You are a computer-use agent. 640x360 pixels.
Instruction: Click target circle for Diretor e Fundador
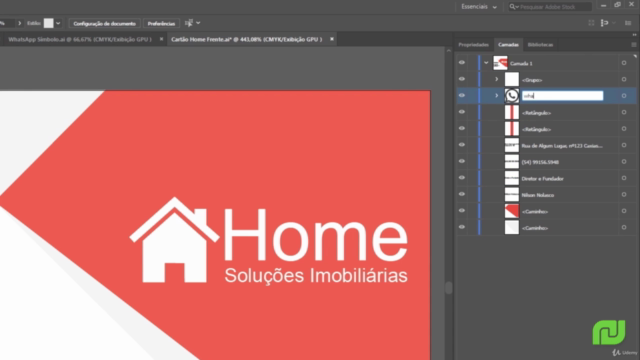(x=624, y=178)
